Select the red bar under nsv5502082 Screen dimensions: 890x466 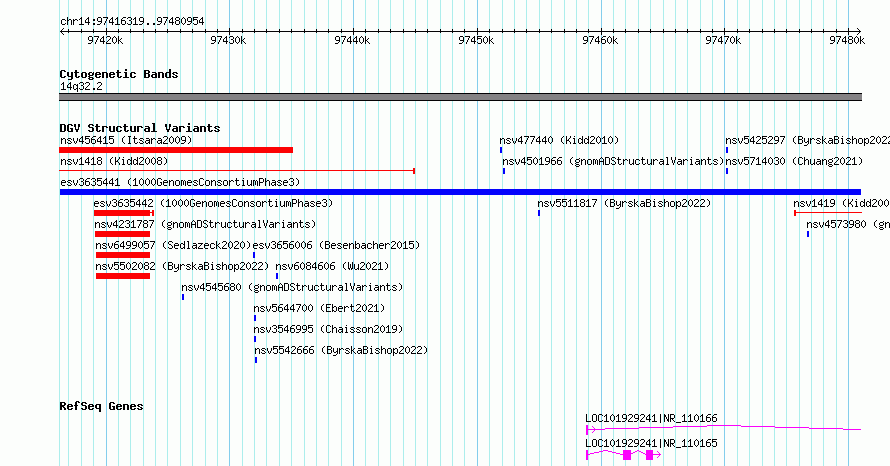pos(123,276)
